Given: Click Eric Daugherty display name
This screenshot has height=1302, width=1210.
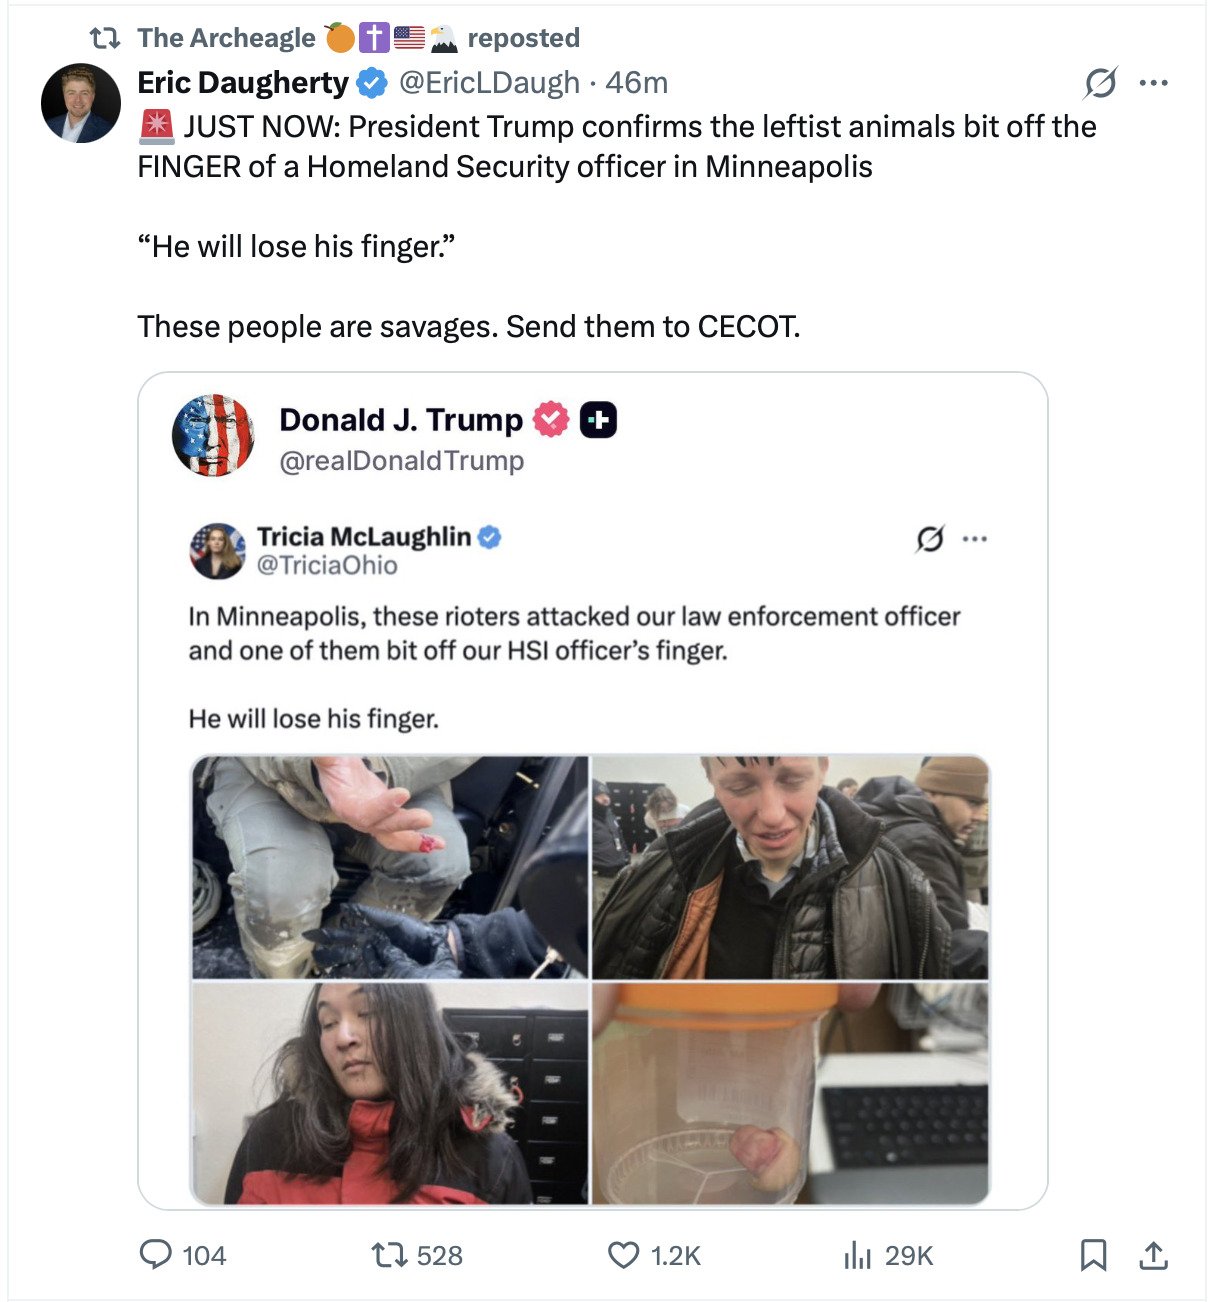Looking at the screenshot, I should (x=243, y=83).
